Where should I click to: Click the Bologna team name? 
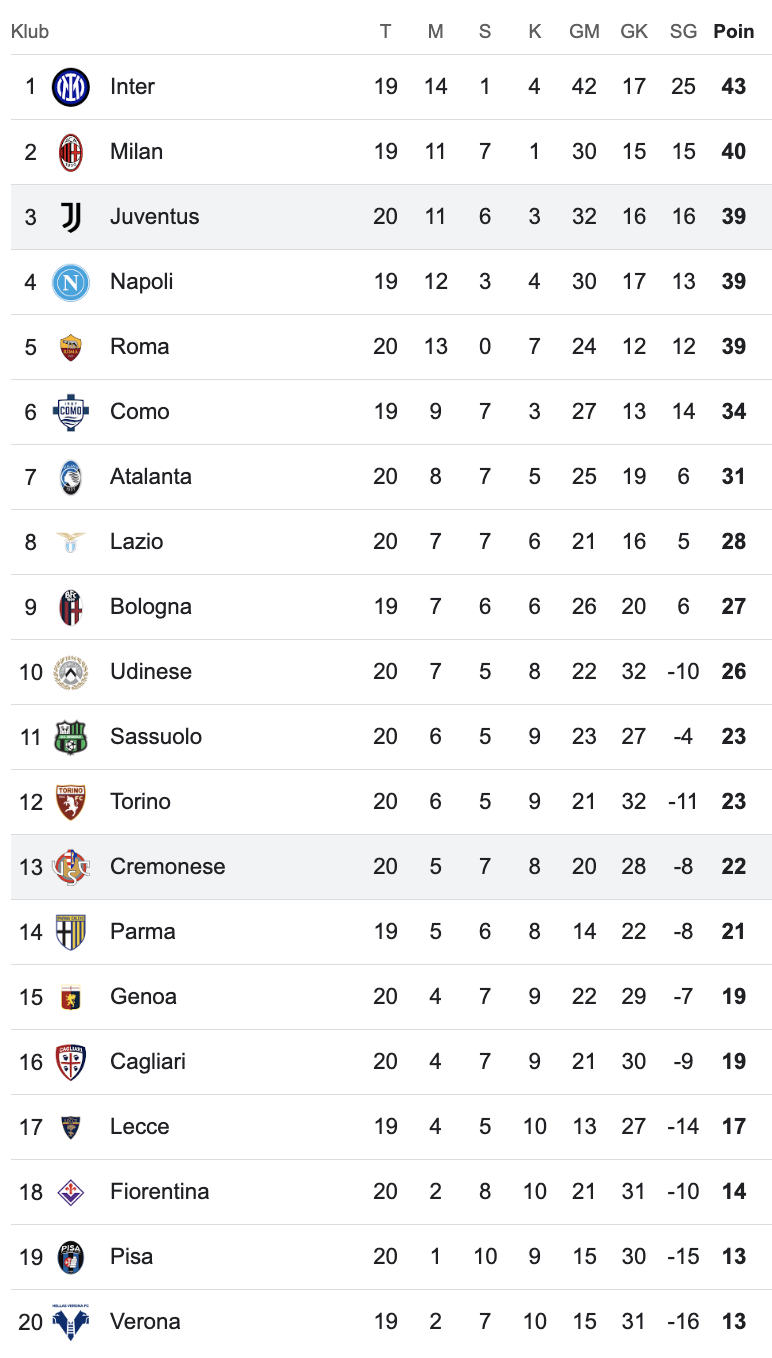tap(150, 607)
